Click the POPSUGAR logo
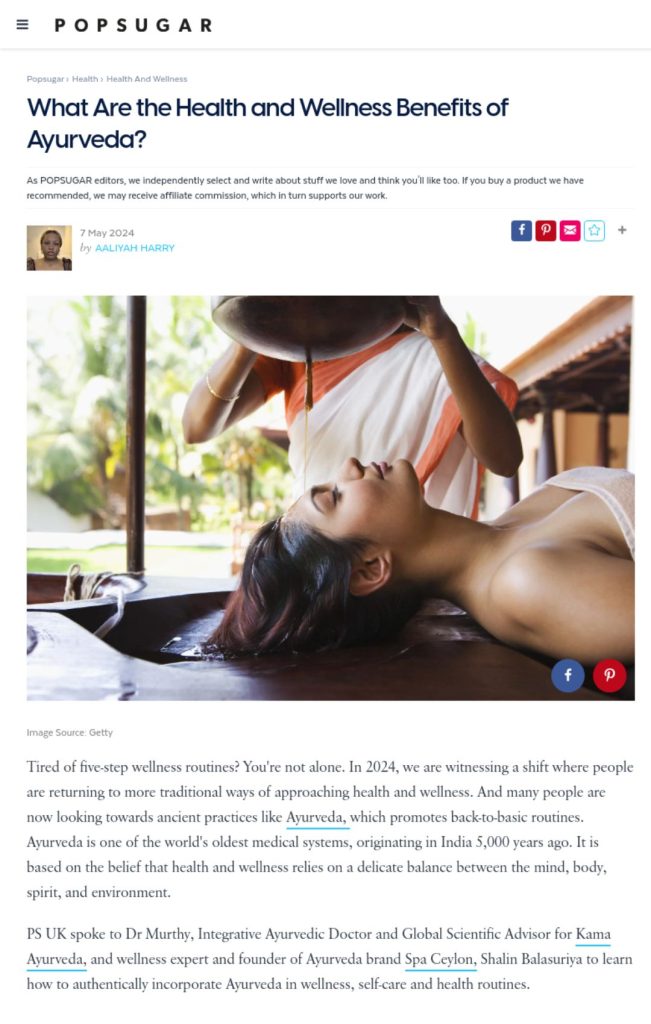651x1024 pixels. (x=134, y=25)
